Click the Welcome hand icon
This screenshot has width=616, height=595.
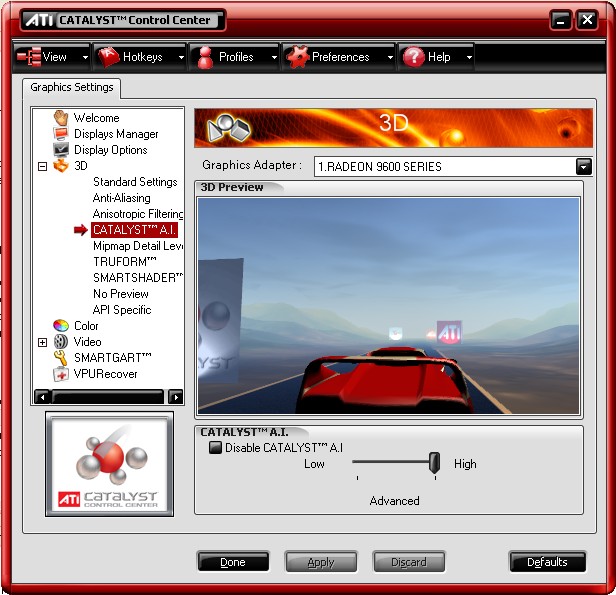coord(61,118)
